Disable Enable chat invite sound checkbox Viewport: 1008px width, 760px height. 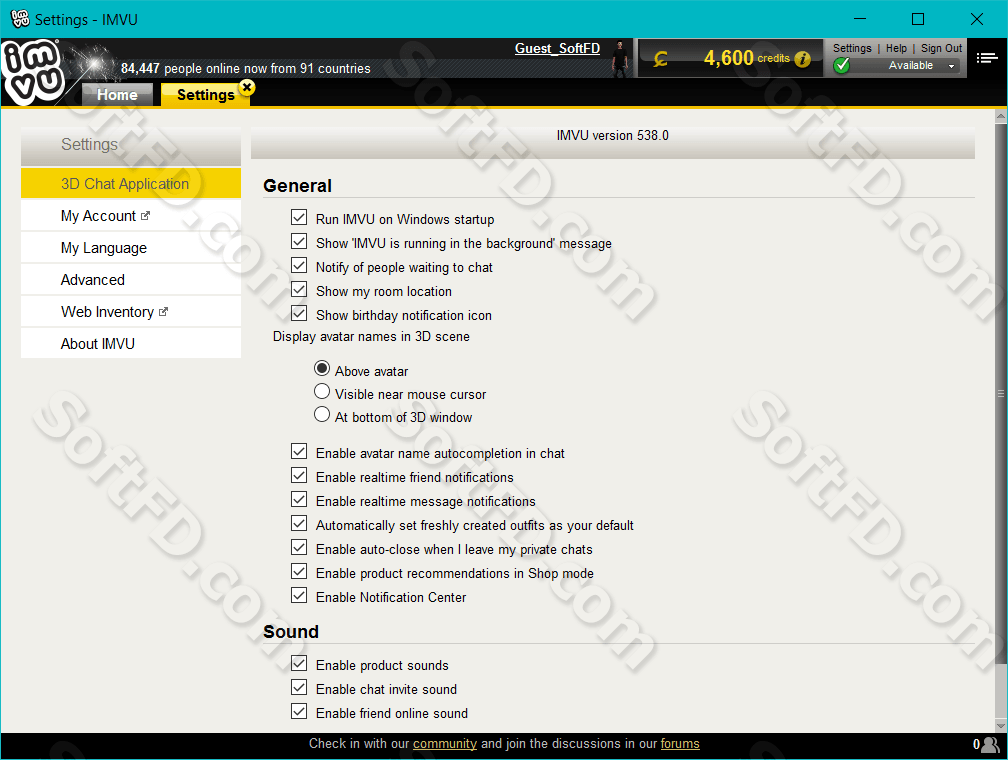299,687
